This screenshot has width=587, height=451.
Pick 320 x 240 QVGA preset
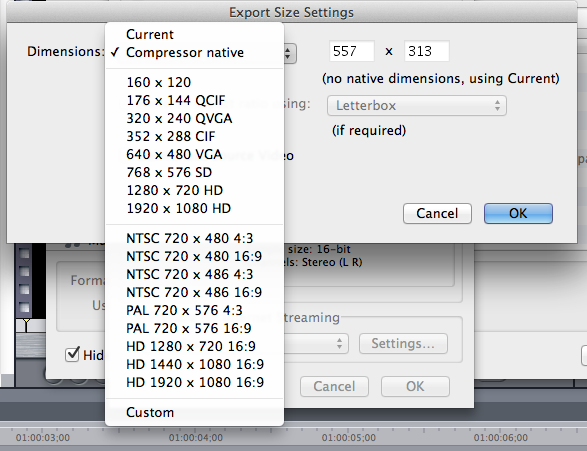tap(194, 118)
